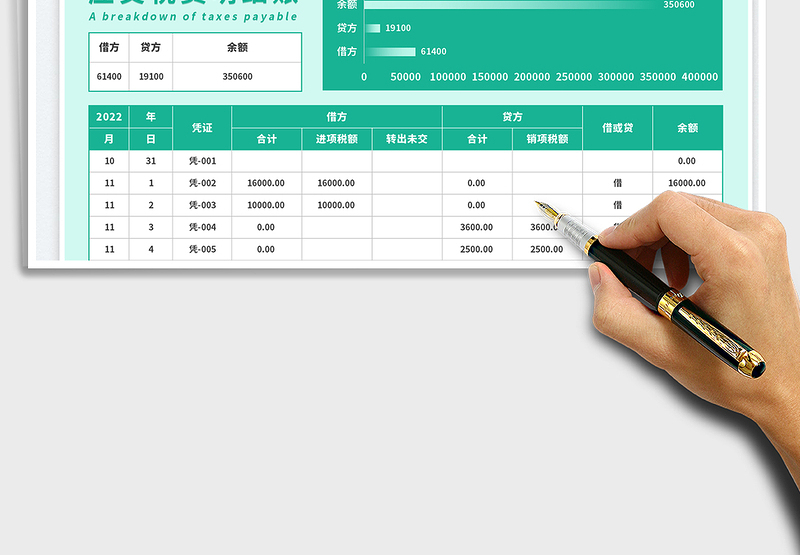Click 进项税额 16000.00 in the 凭-002 row

click(336, 183)
